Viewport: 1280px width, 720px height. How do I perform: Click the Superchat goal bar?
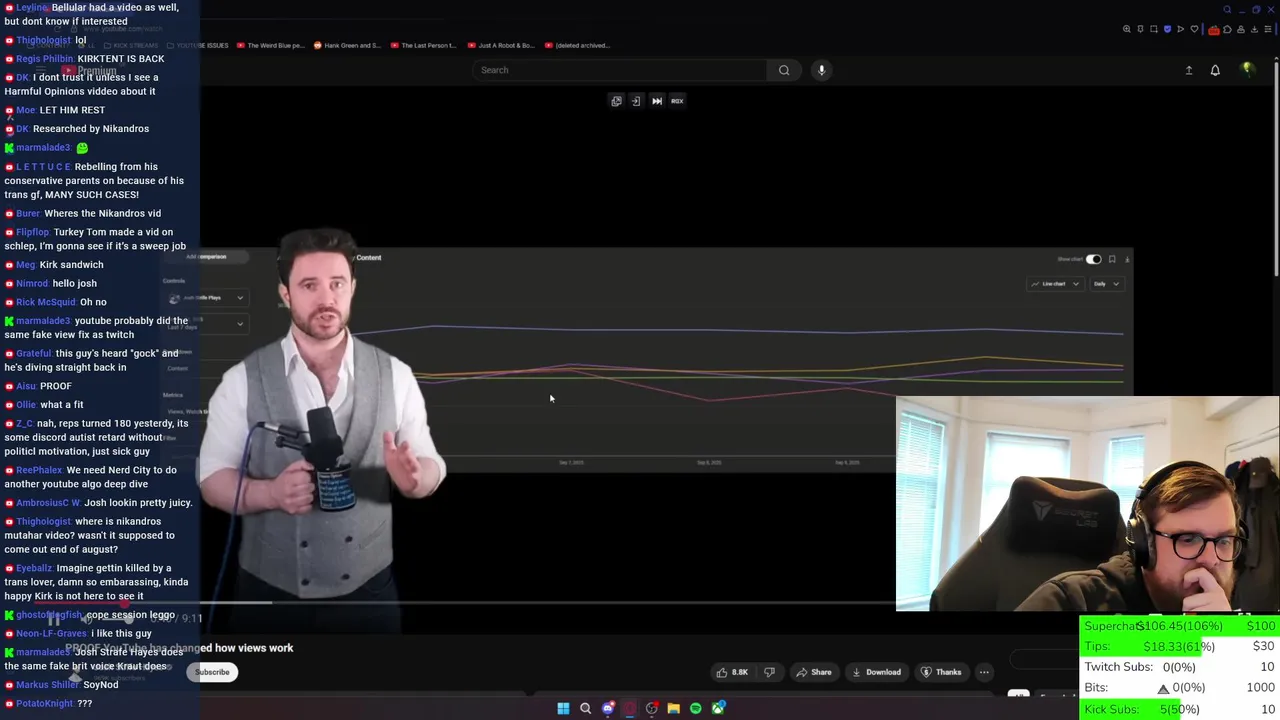[x=1180, y=626]
